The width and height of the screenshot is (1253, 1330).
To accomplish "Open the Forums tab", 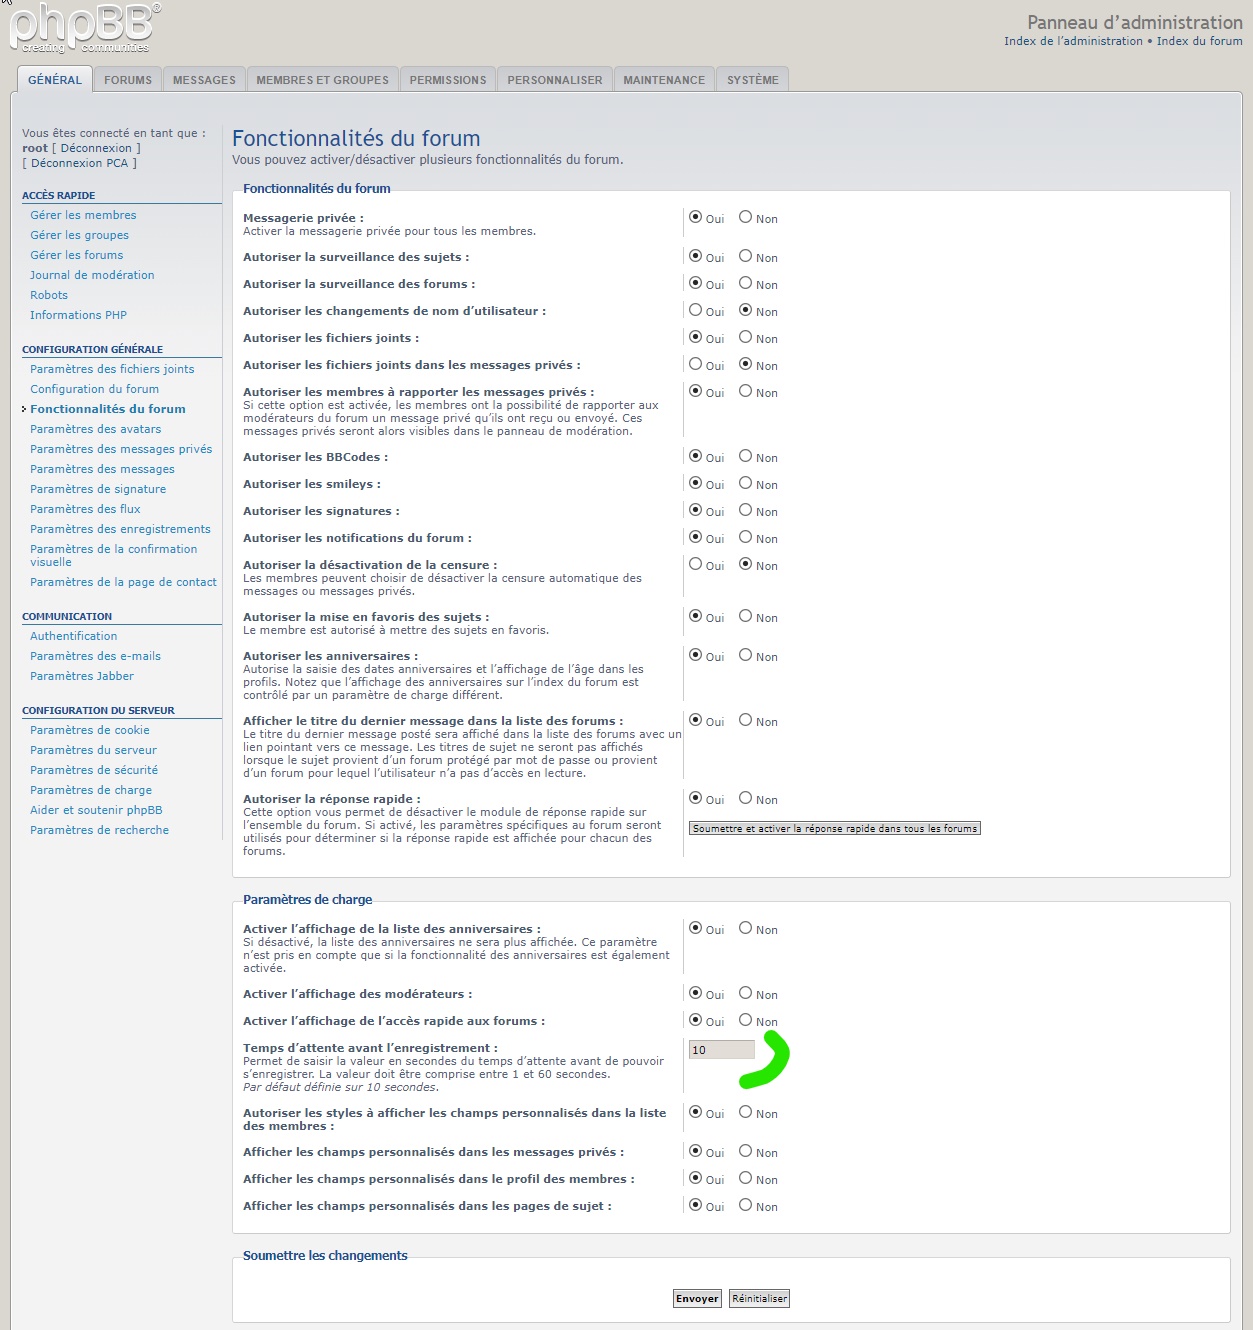I will [128, 80].
